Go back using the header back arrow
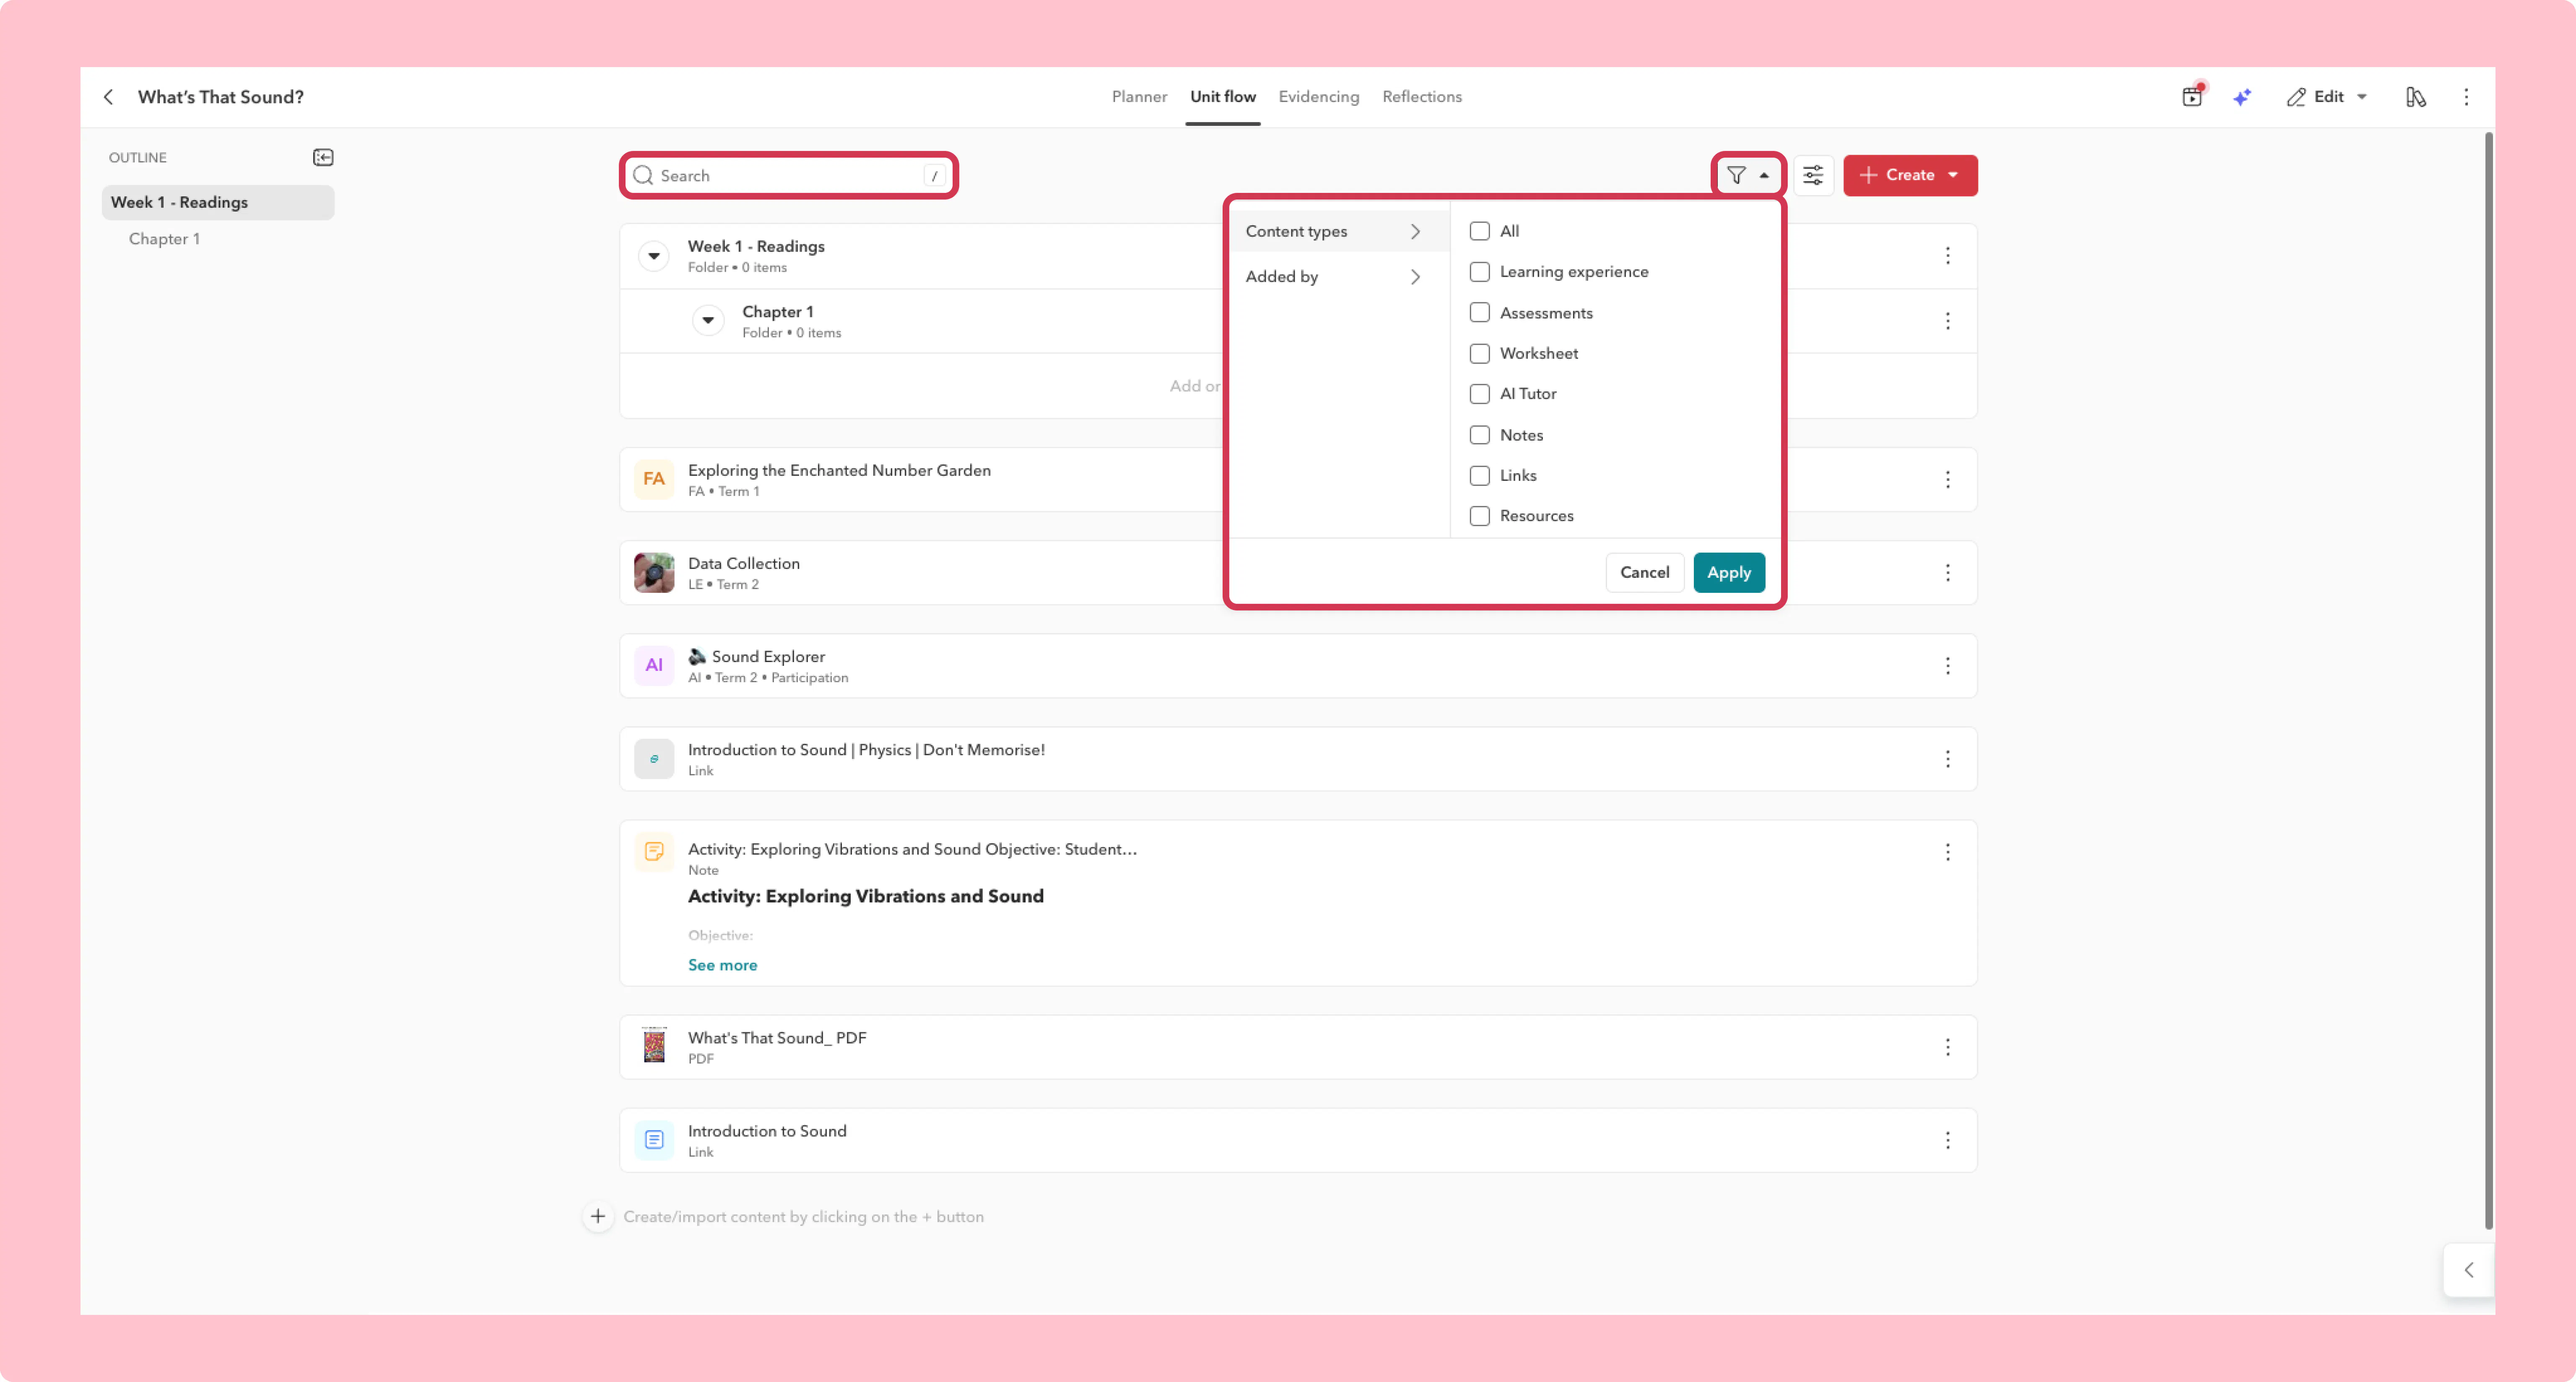The width and height of the screenshot is (2576, 1382). point(108,97)
